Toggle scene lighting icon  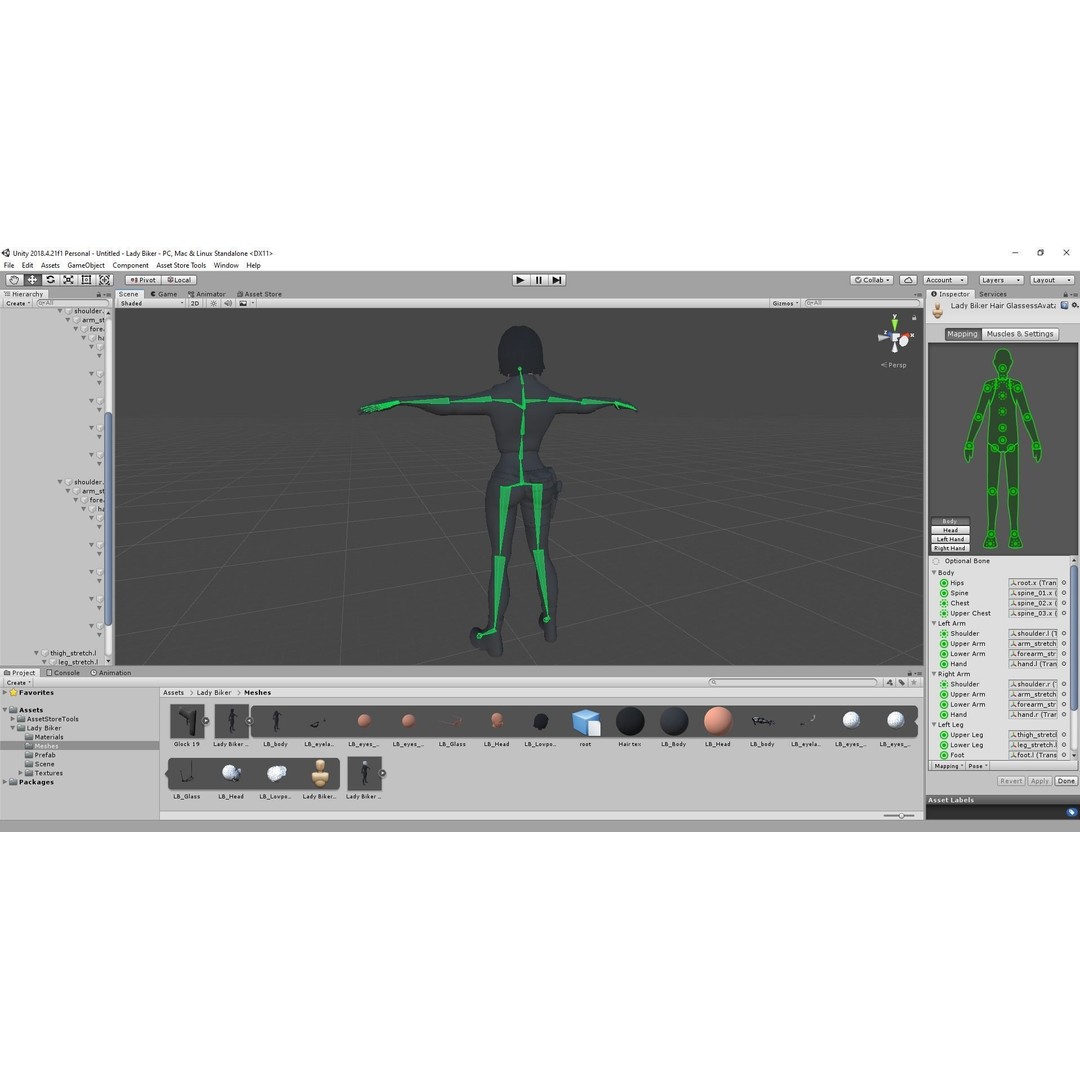[214, 303]
